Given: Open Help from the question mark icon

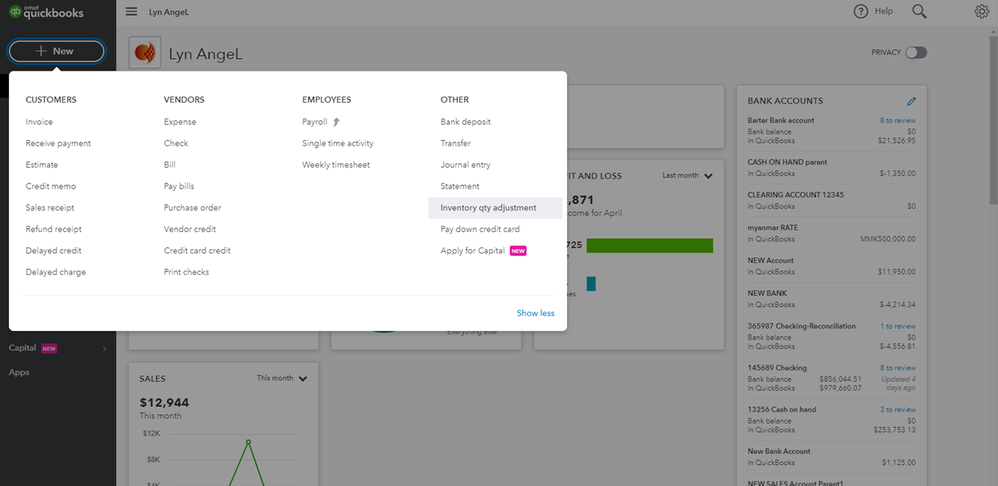Looking at the screenshot, I should point(861,11).
